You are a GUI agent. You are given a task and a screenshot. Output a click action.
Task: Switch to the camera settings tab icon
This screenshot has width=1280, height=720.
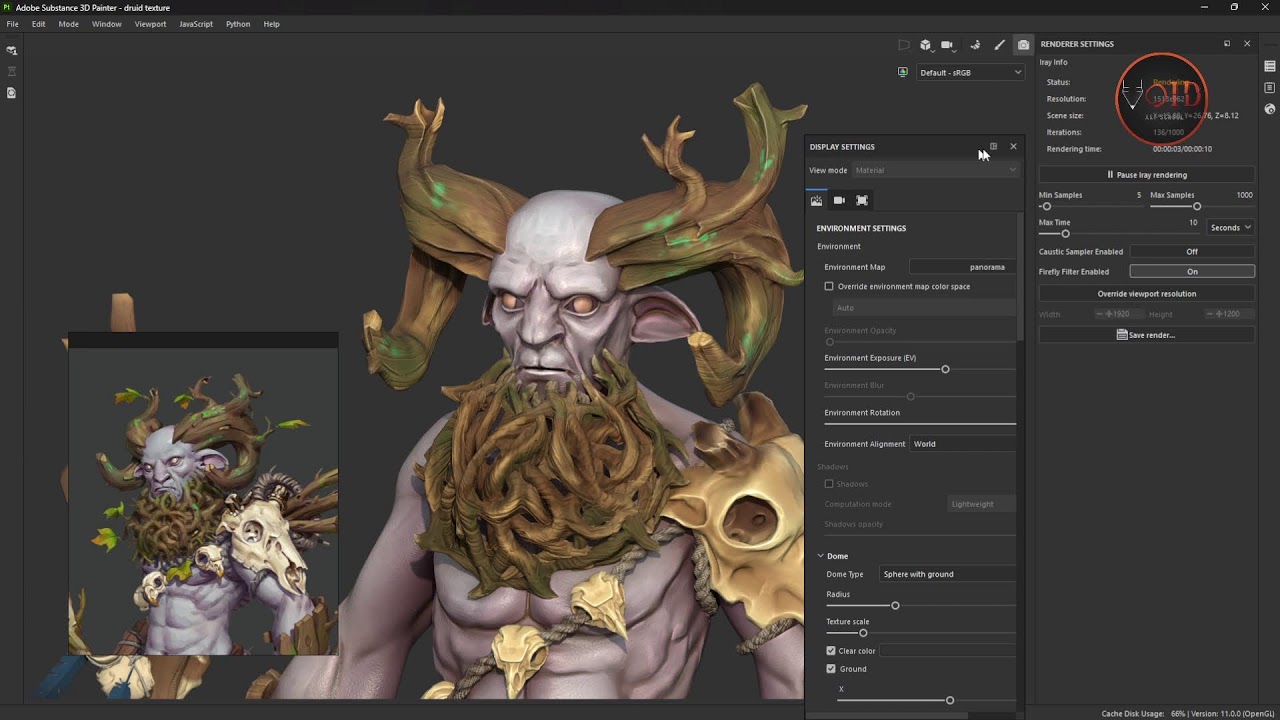coord(839,200)
